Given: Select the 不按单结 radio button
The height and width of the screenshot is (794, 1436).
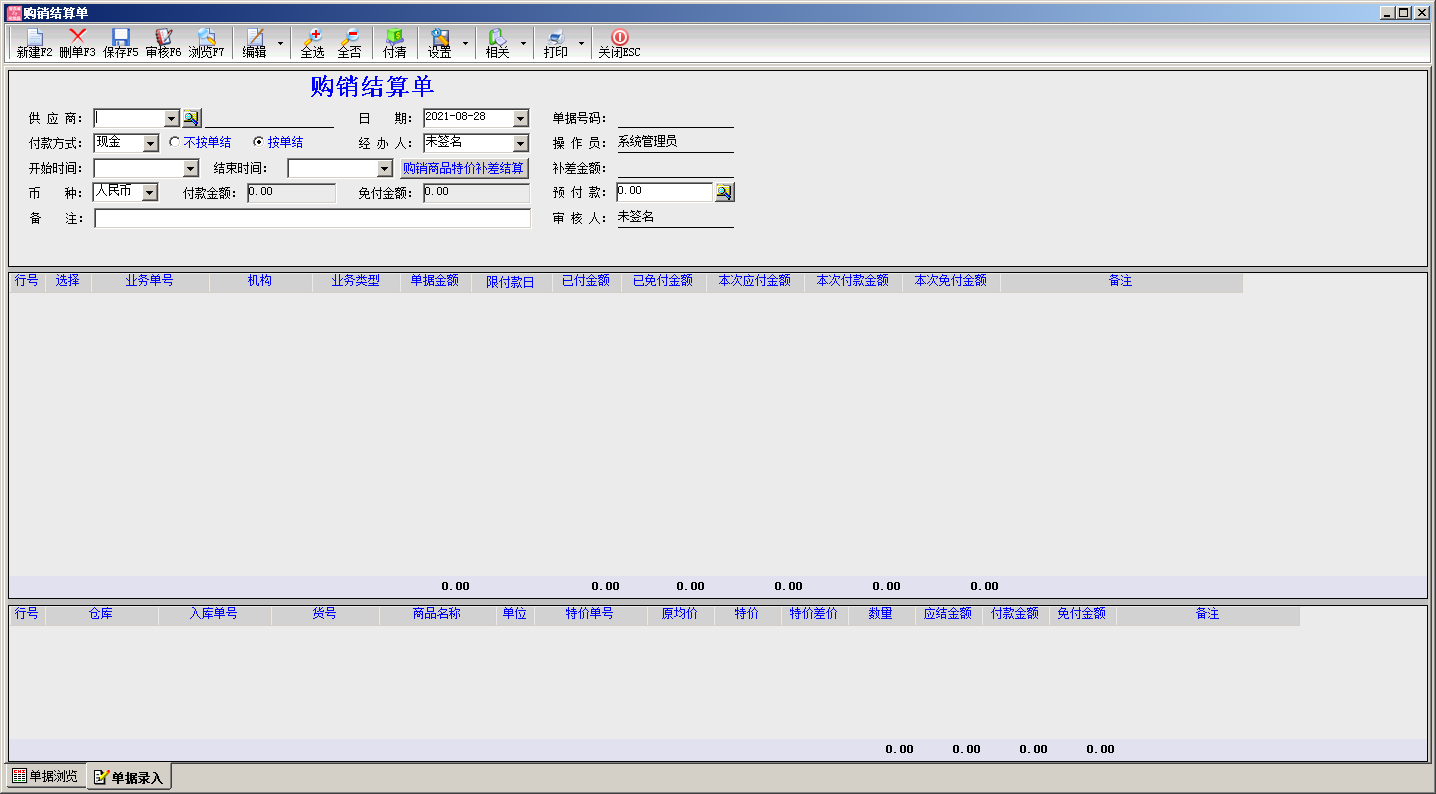Looking at the screenshot, I should [x=175, y=142].
